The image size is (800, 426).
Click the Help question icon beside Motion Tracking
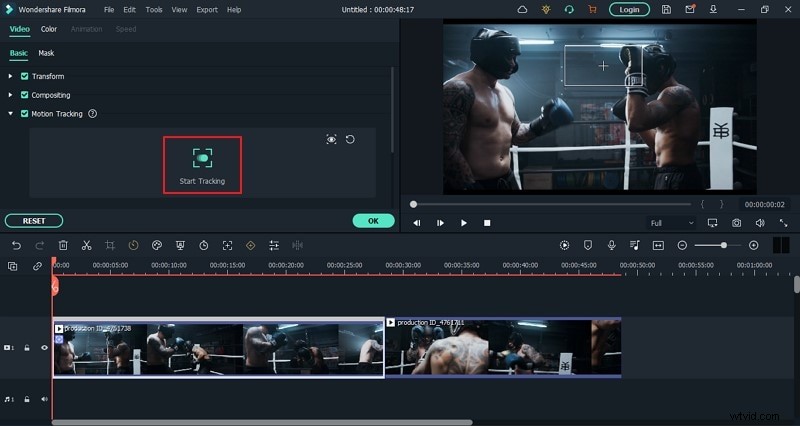(92, 114)
